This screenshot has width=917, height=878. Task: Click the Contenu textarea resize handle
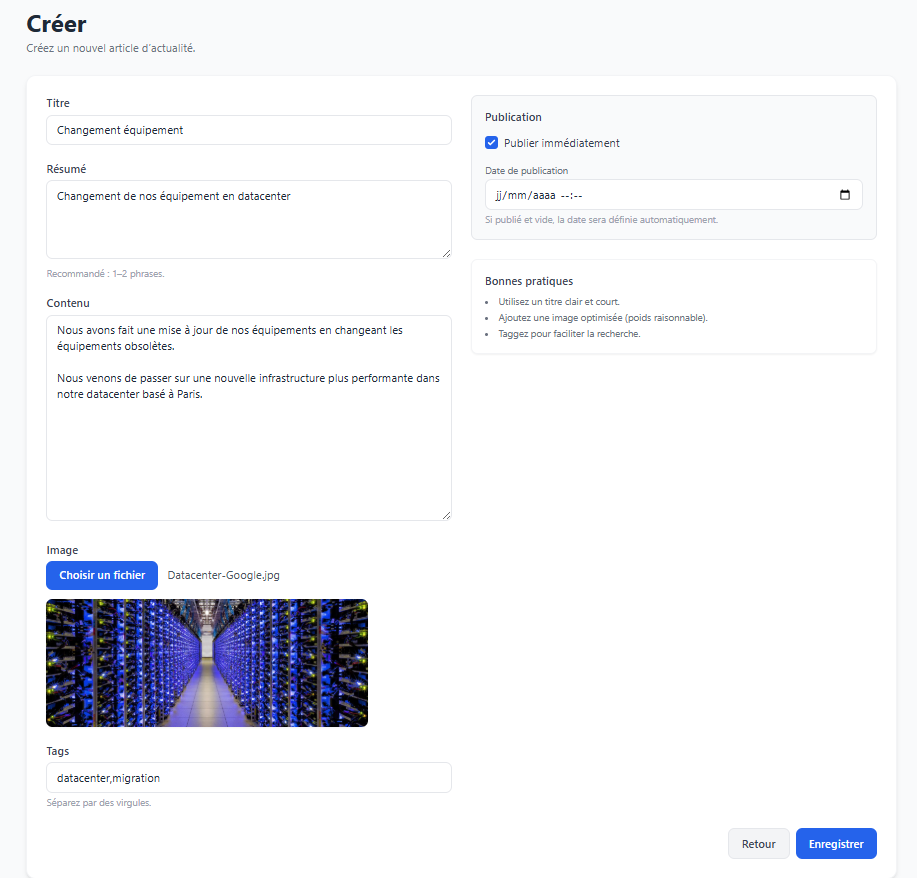[446, 515]
